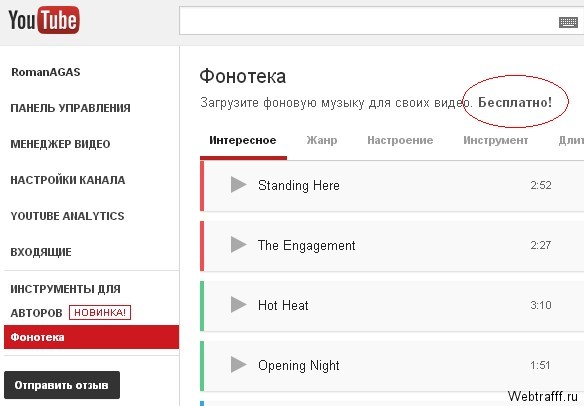This screenshot has height=406, width=584.
Task: Select The Engagement track title
Action: click(x=307, y=245)
